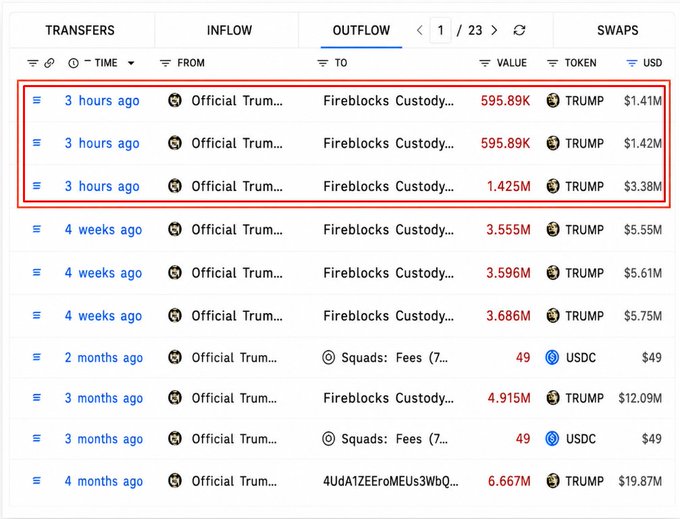
Task: Open the leftmost filter icon in header
Action: point(33,63)
